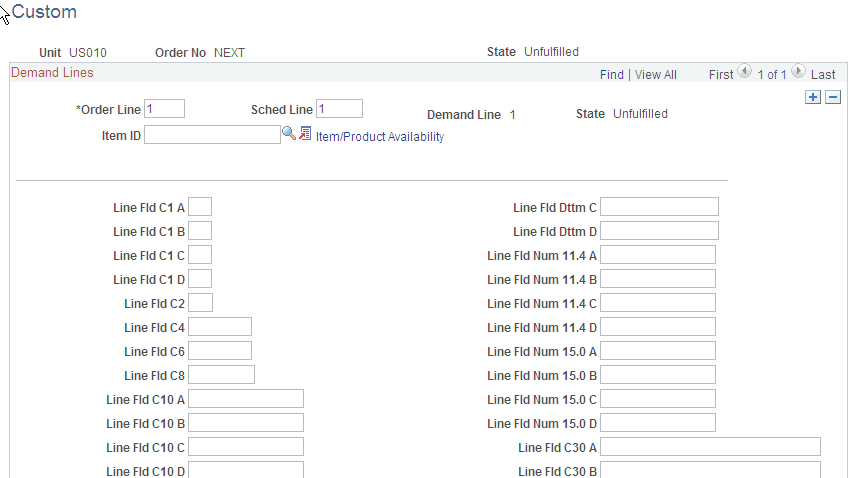The width and height of the screenshot is (863, 478).
Task: Click the Line Fld C4 field
Action: pyautogui.click(x=220, y=327)
